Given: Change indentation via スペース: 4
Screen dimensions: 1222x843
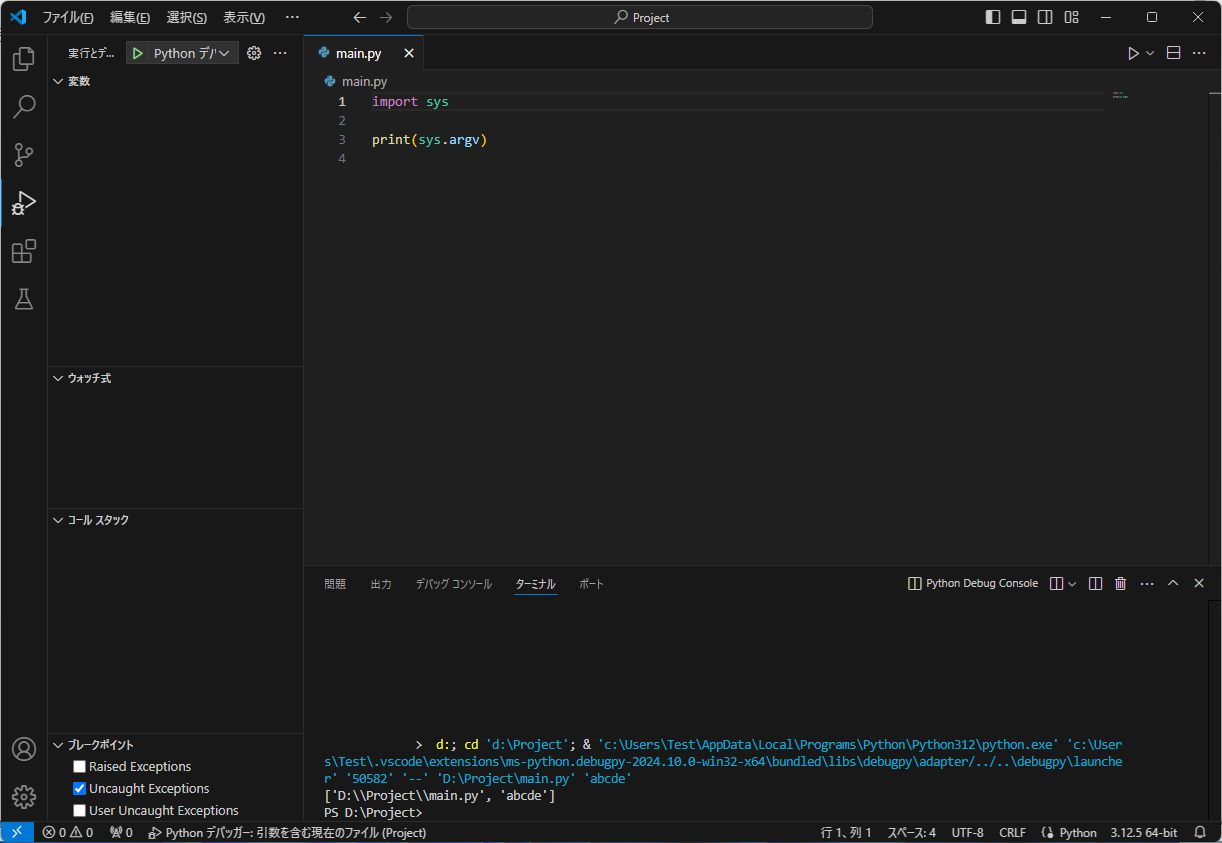Looking at the screenshot, I should coord(912,832).
